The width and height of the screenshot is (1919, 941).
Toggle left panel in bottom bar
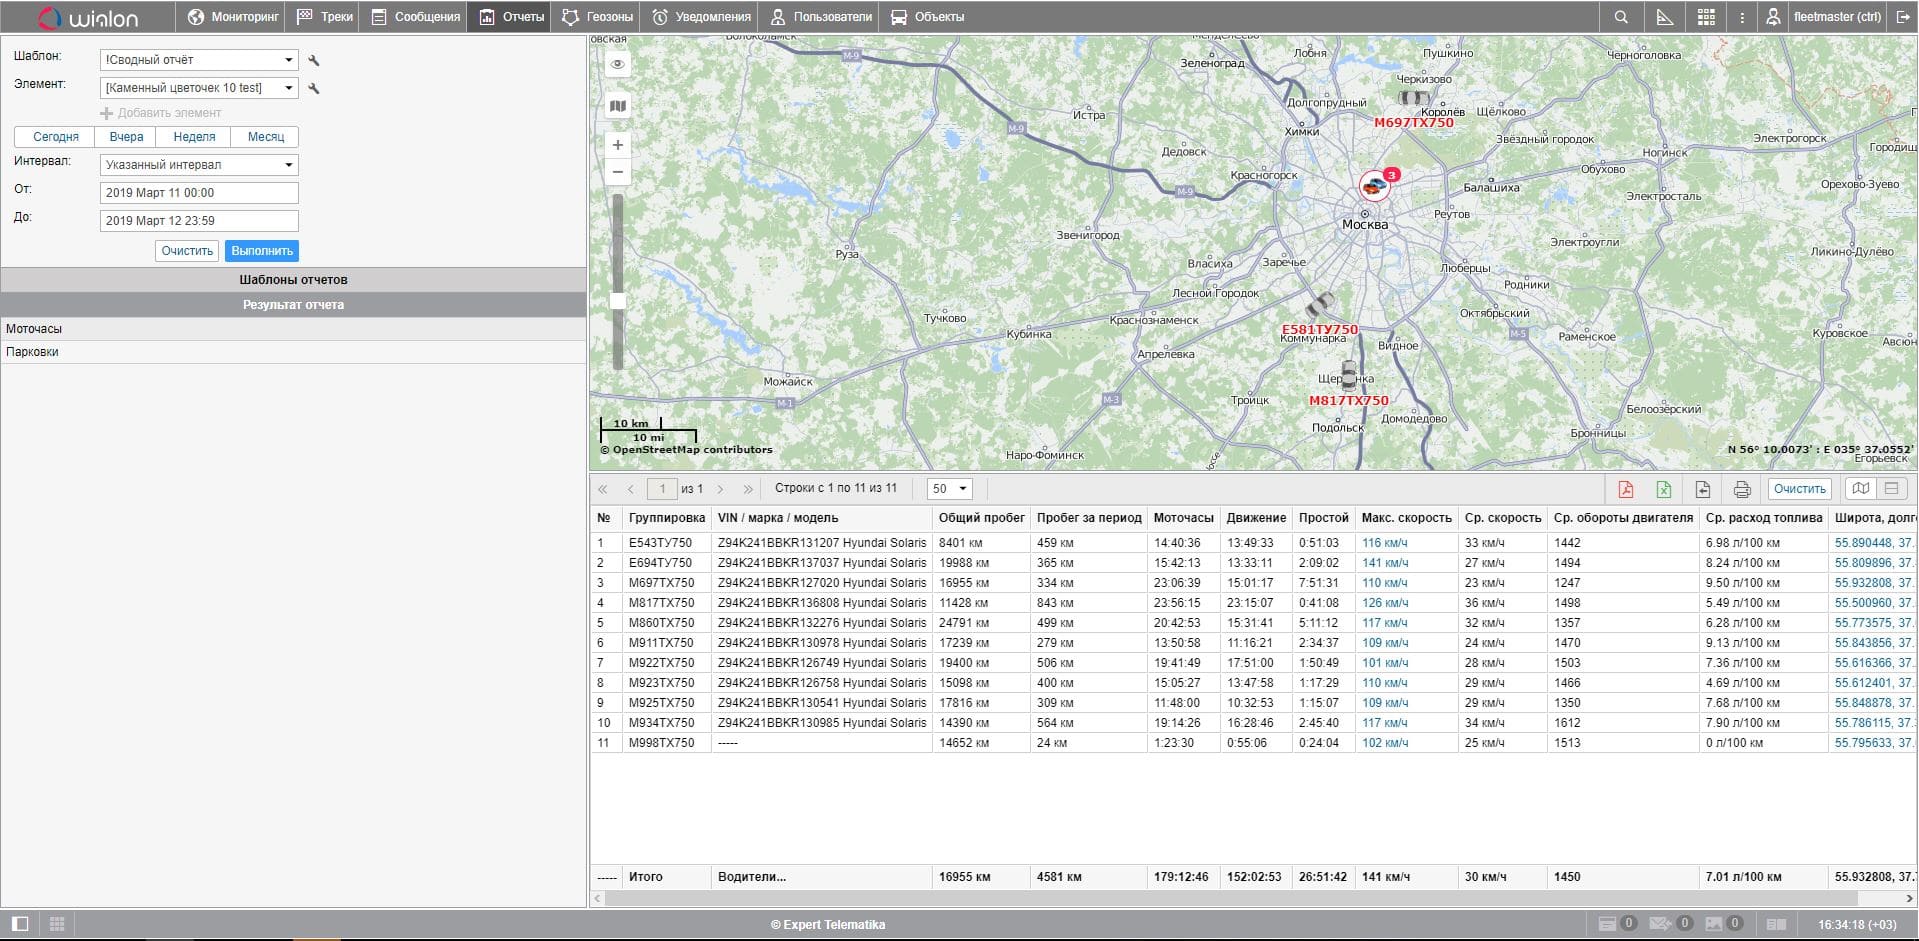20,924
